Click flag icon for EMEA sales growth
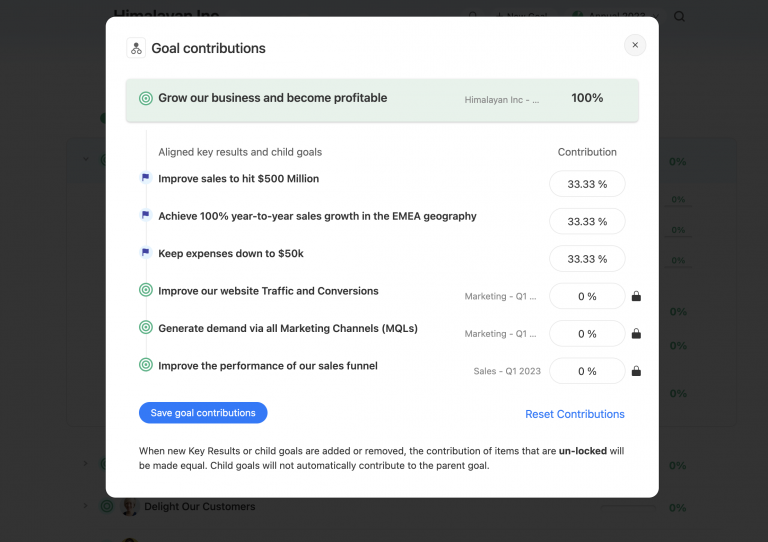This screenshot has height=542, width=768. 145,216
